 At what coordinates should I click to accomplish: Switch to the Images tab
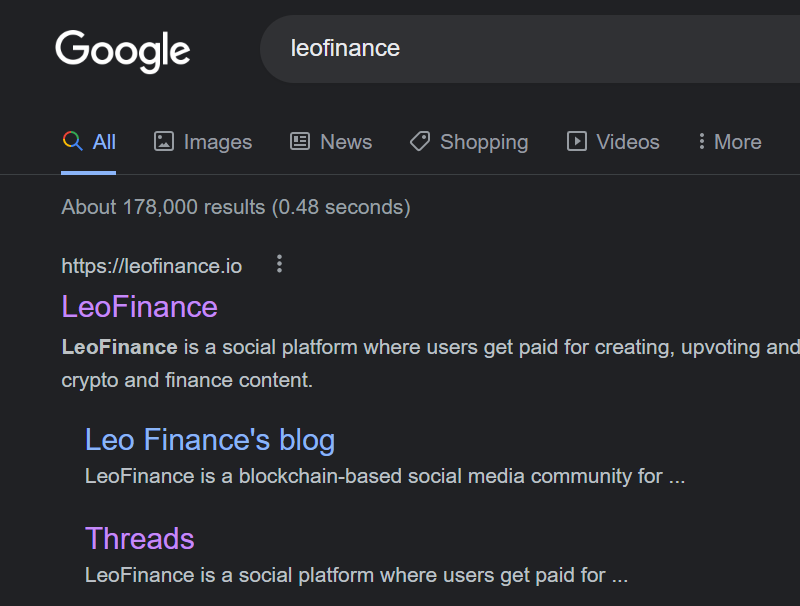pos(203,142)
